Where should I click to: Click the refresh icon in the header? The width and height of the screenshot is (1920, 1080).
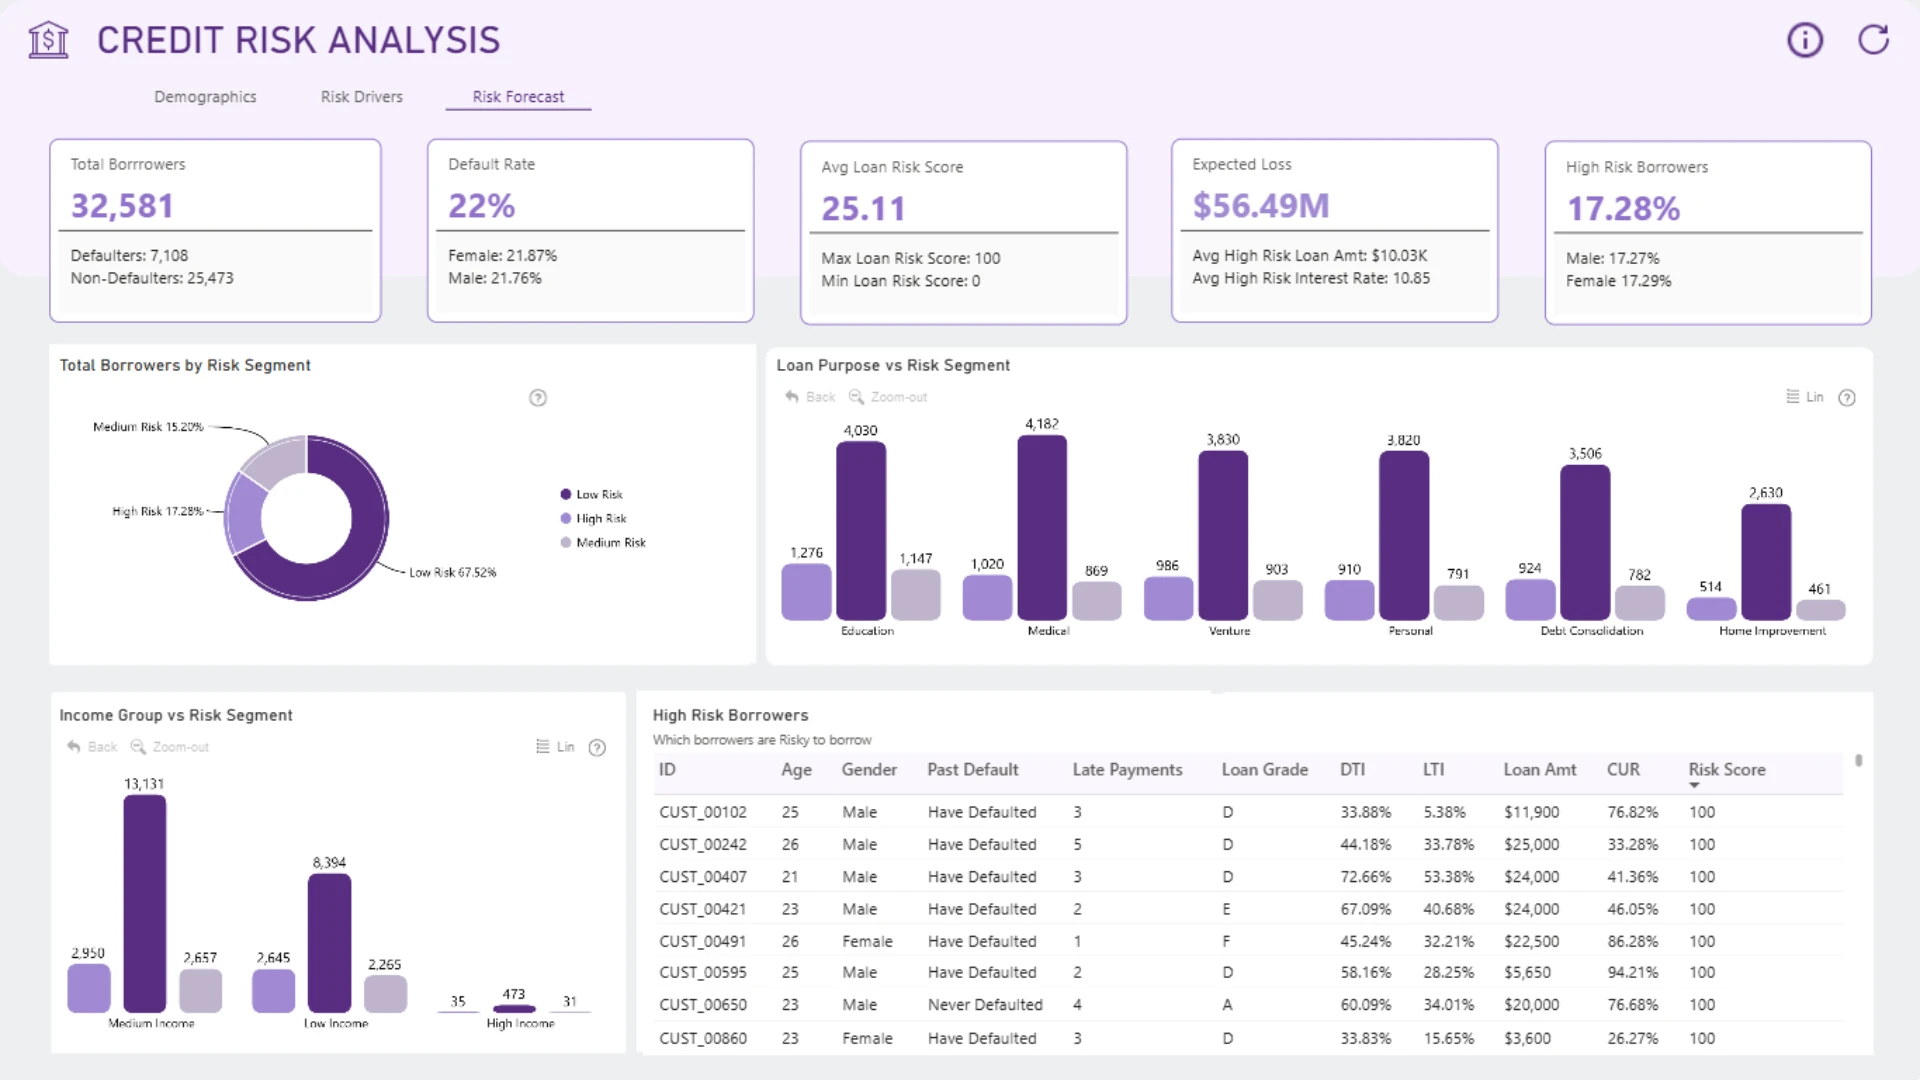[1873, 40]
